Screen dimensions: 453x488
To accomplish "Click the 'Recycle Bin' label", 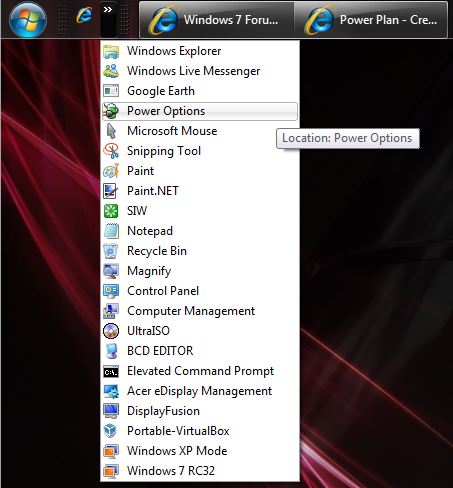I will point(157,251).
